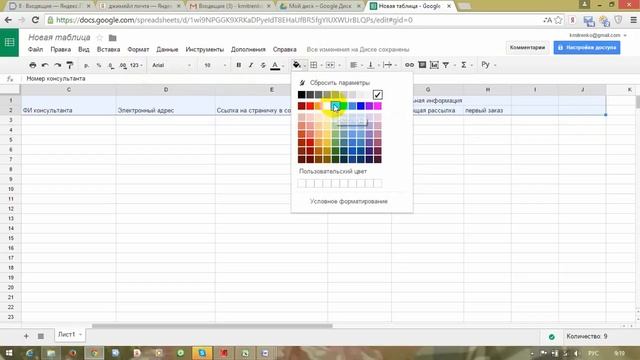Open the horizontal align tool

353,65
